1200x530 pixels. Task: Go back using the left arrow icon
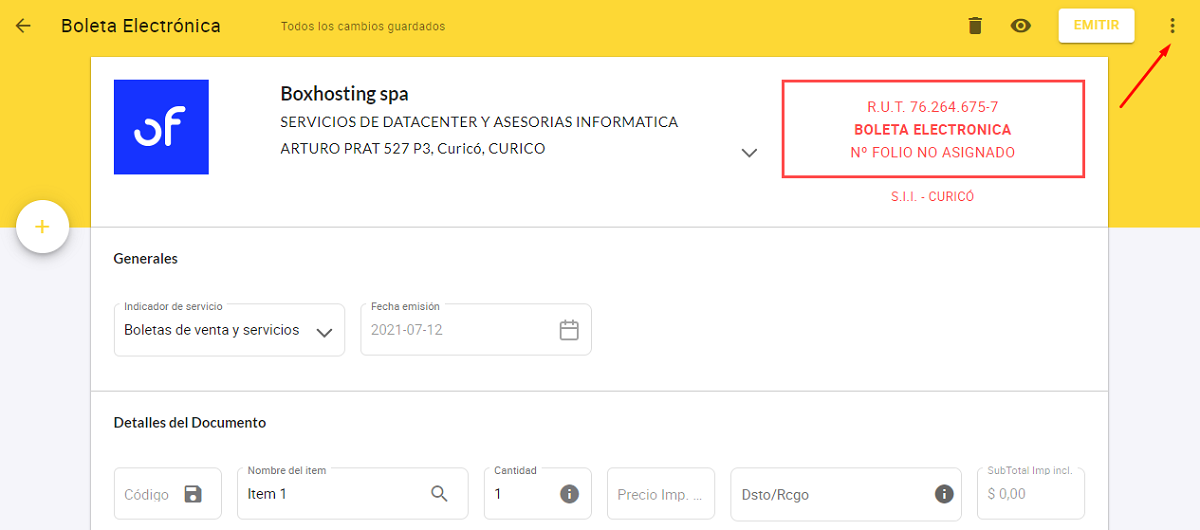point(23,26)
